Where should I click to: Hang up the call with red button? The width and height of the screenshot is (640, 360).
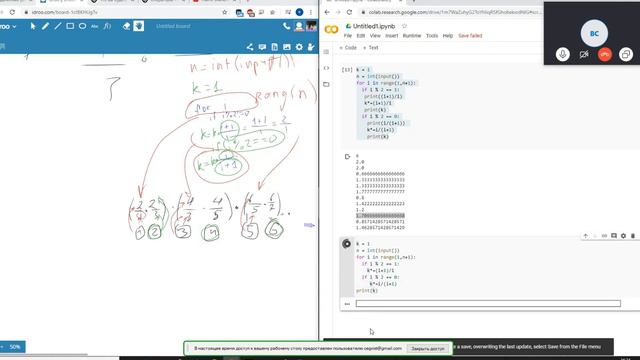tap(605, 54)
